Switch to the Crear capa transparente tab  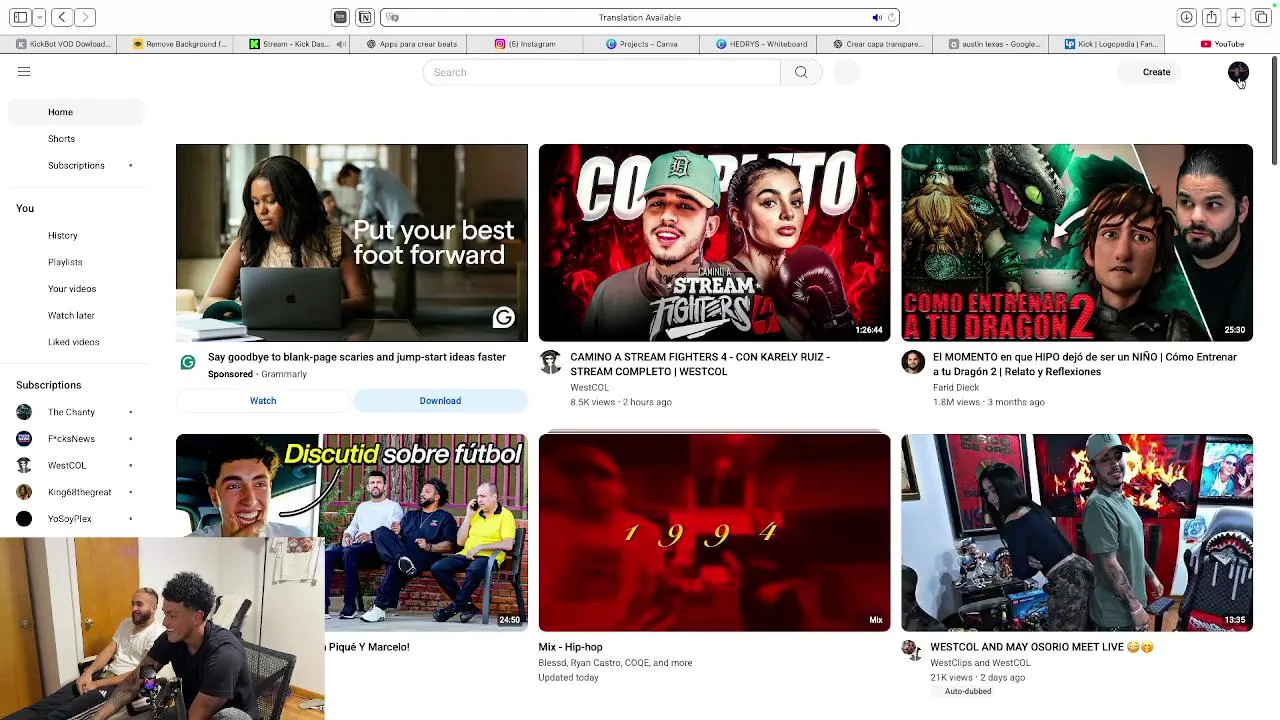tap(875, 44)
